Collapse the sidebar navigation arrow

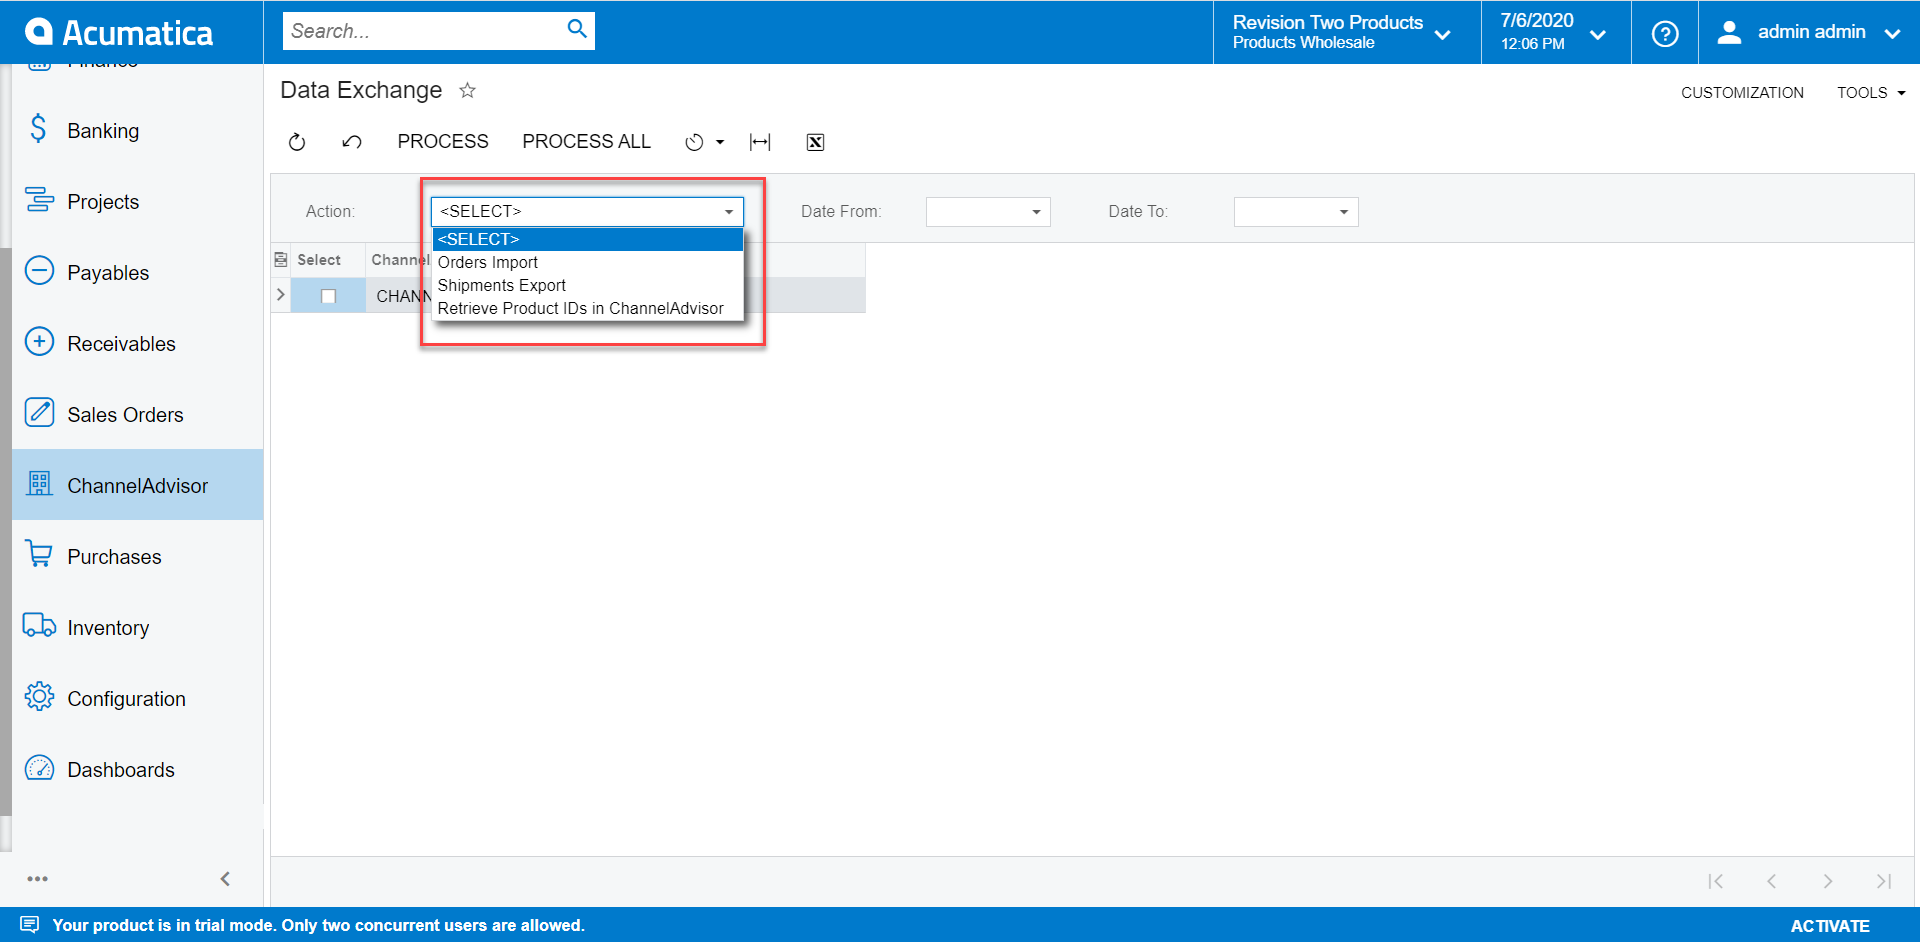[x=225, y=879]
